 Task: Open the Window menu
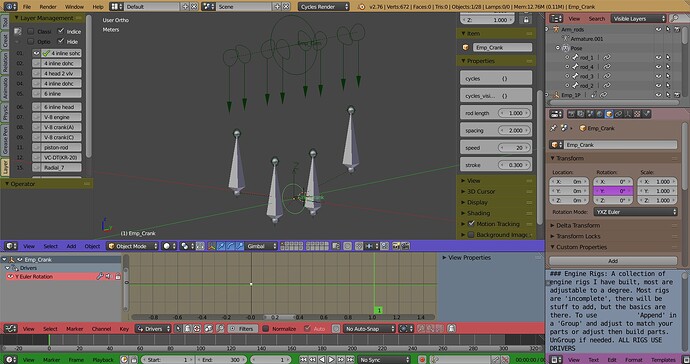tap(74, 7)
